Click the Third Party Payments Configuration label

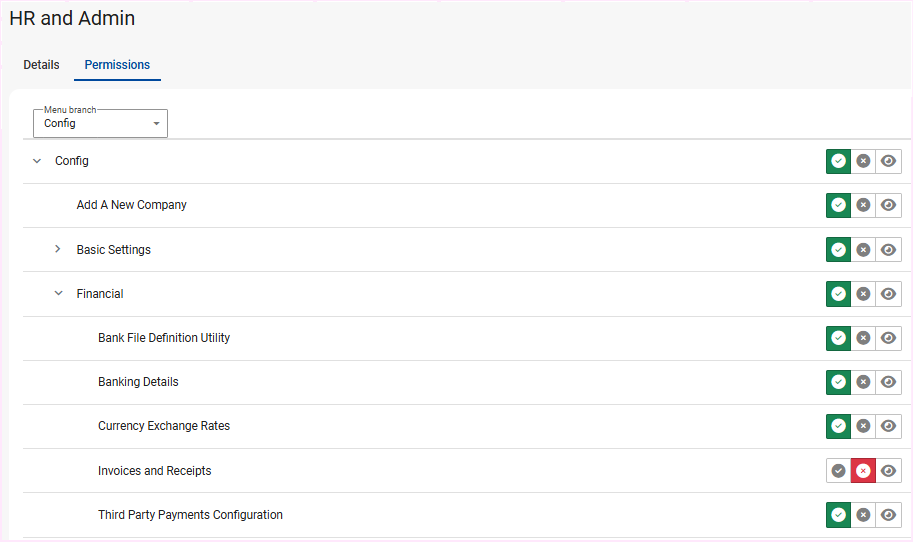pyautogui.click(x=190, y=515)
